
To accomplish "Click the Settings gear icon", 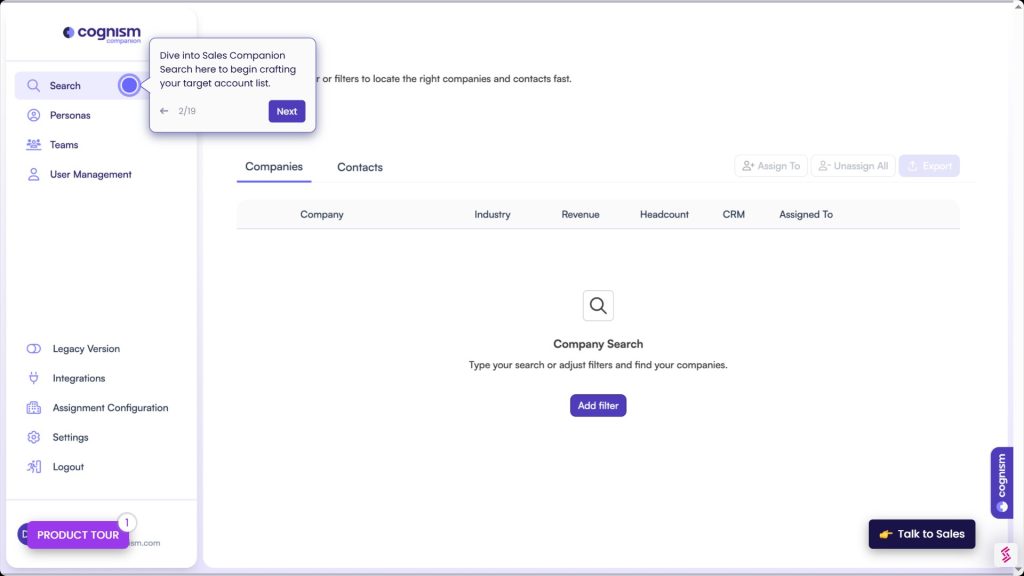I will [31, 437].
